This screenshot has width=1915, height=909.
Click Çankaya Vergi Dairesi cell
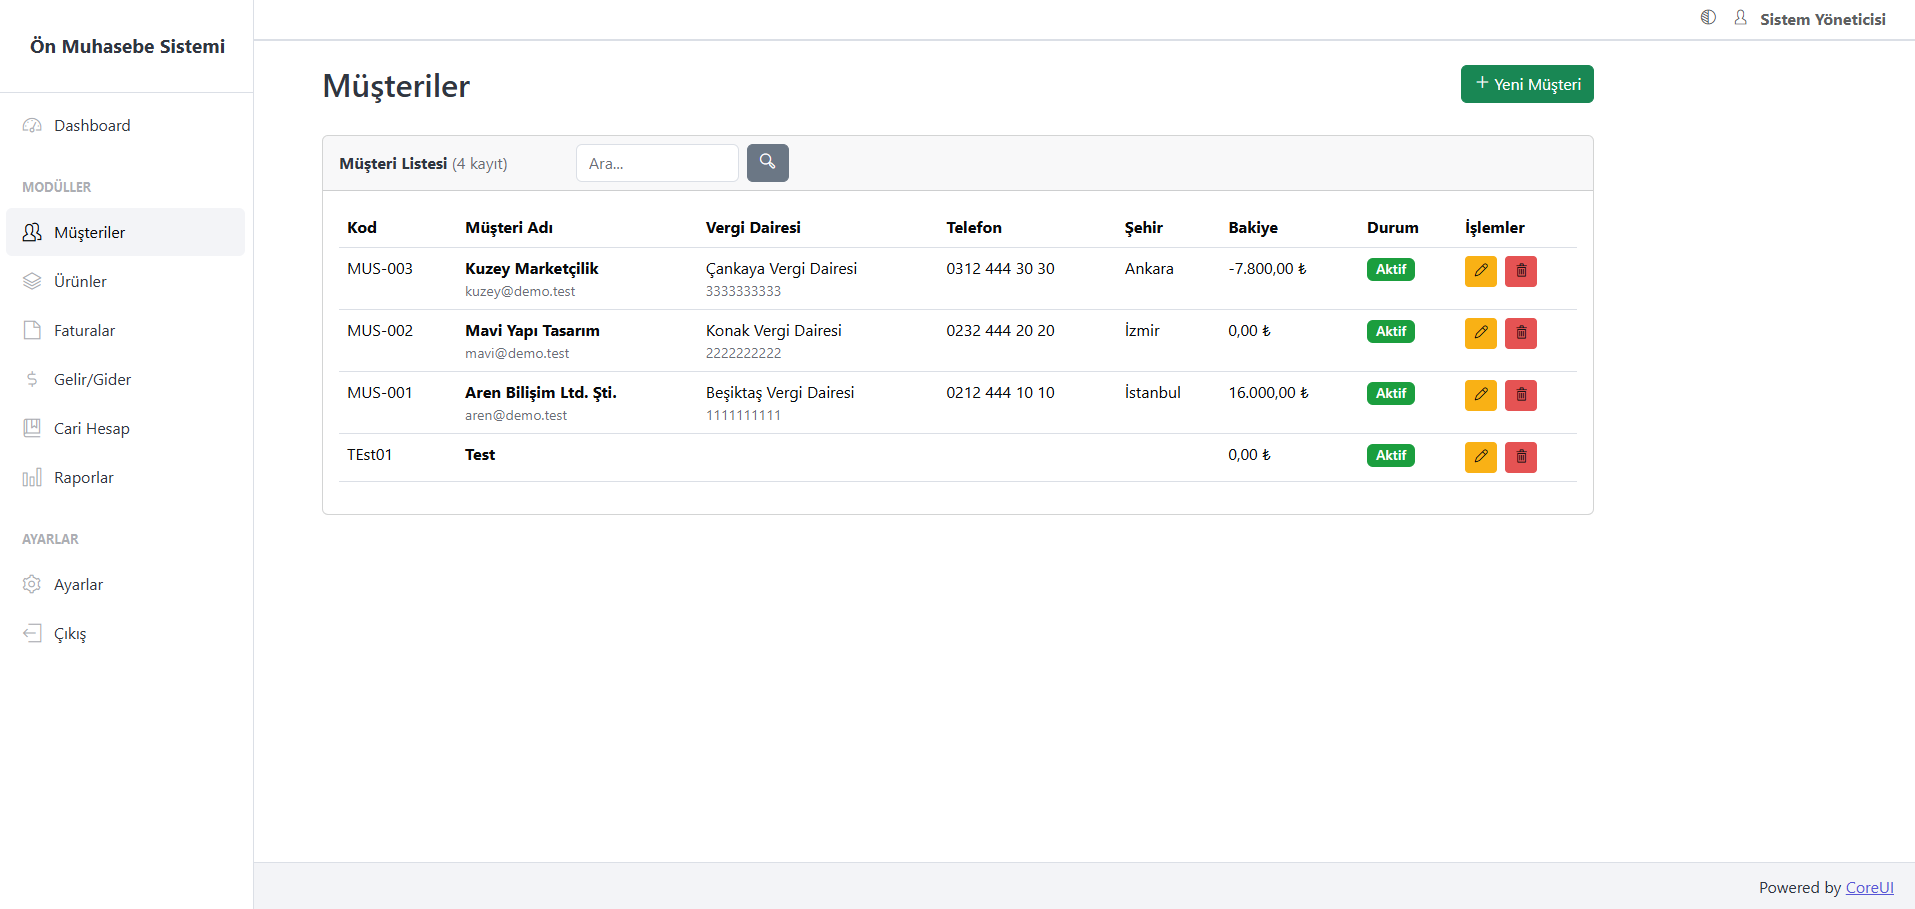coord(781,268)
